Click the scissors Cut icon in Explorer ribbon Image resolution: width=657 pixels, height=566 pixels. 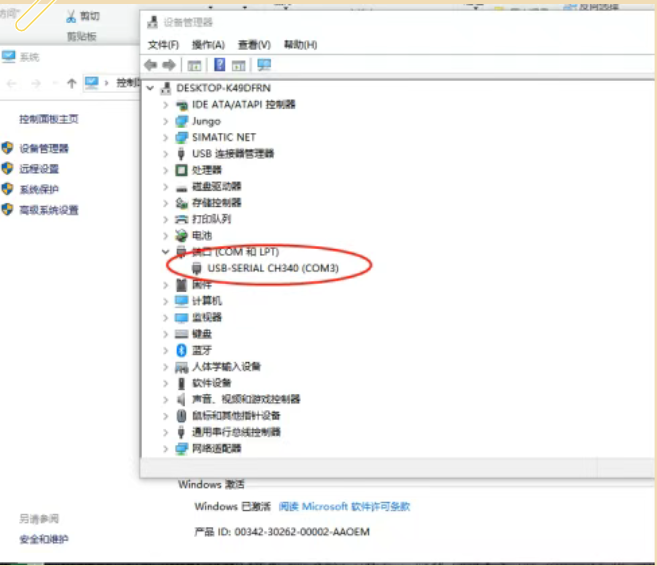(71, 16)
